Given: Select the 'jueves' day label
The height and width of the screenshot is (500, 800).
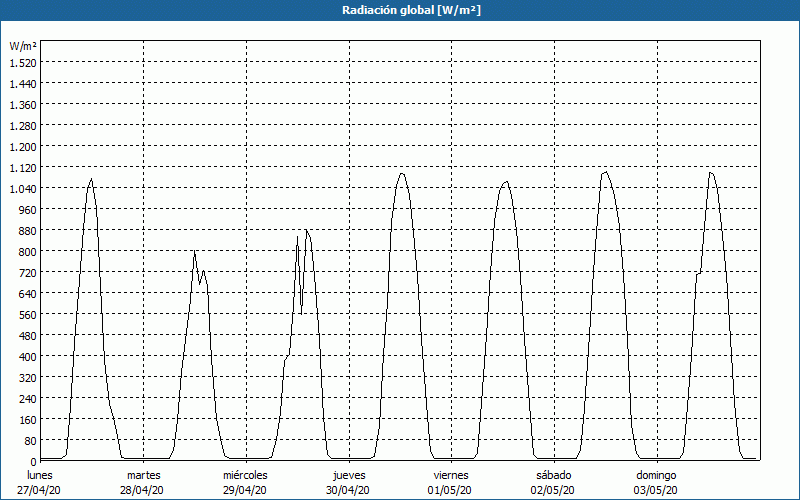Looking at the screenshot, I should click(x=348, y=474).
